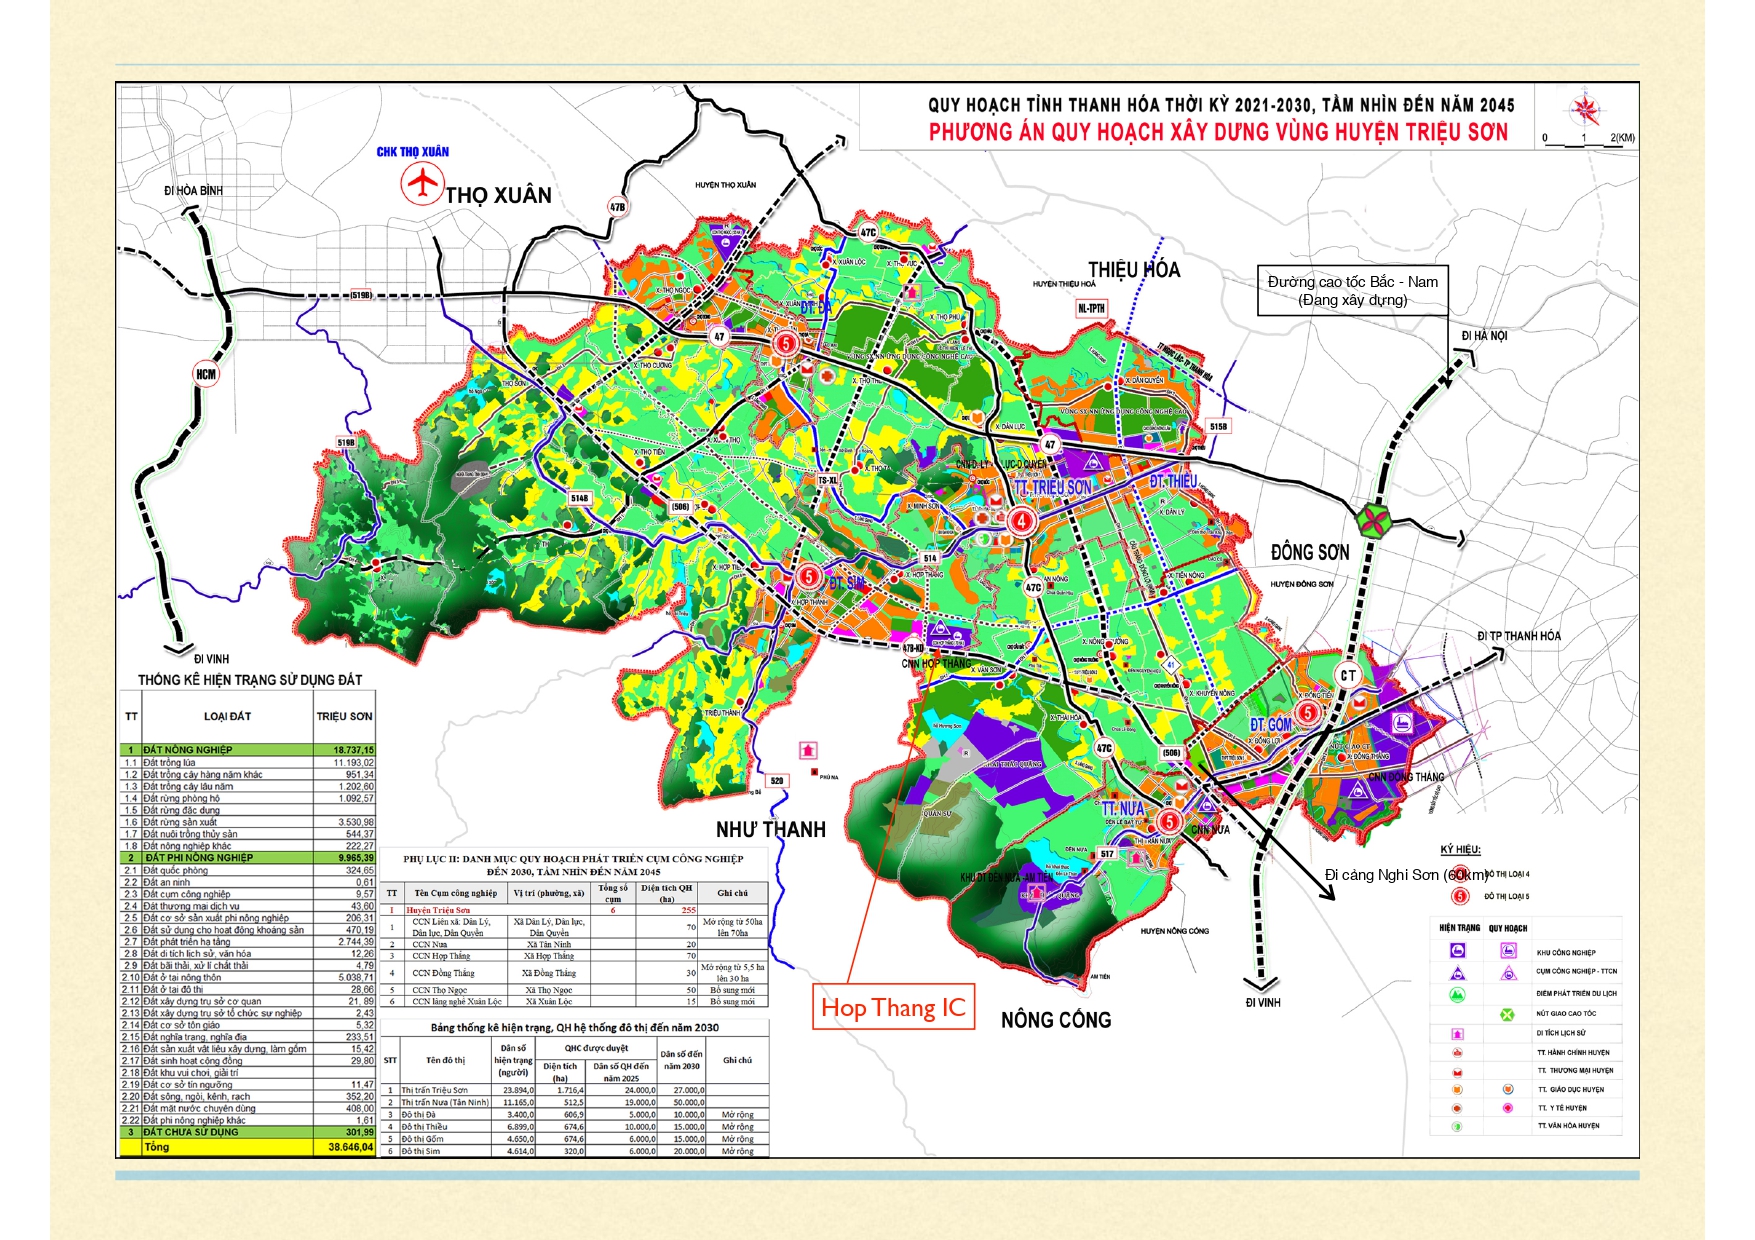Viewport: 1755px width, 1240px height.
Task: Click the Đường cao tốc Bắc - Nam textbox
Action: (1352, 291)
